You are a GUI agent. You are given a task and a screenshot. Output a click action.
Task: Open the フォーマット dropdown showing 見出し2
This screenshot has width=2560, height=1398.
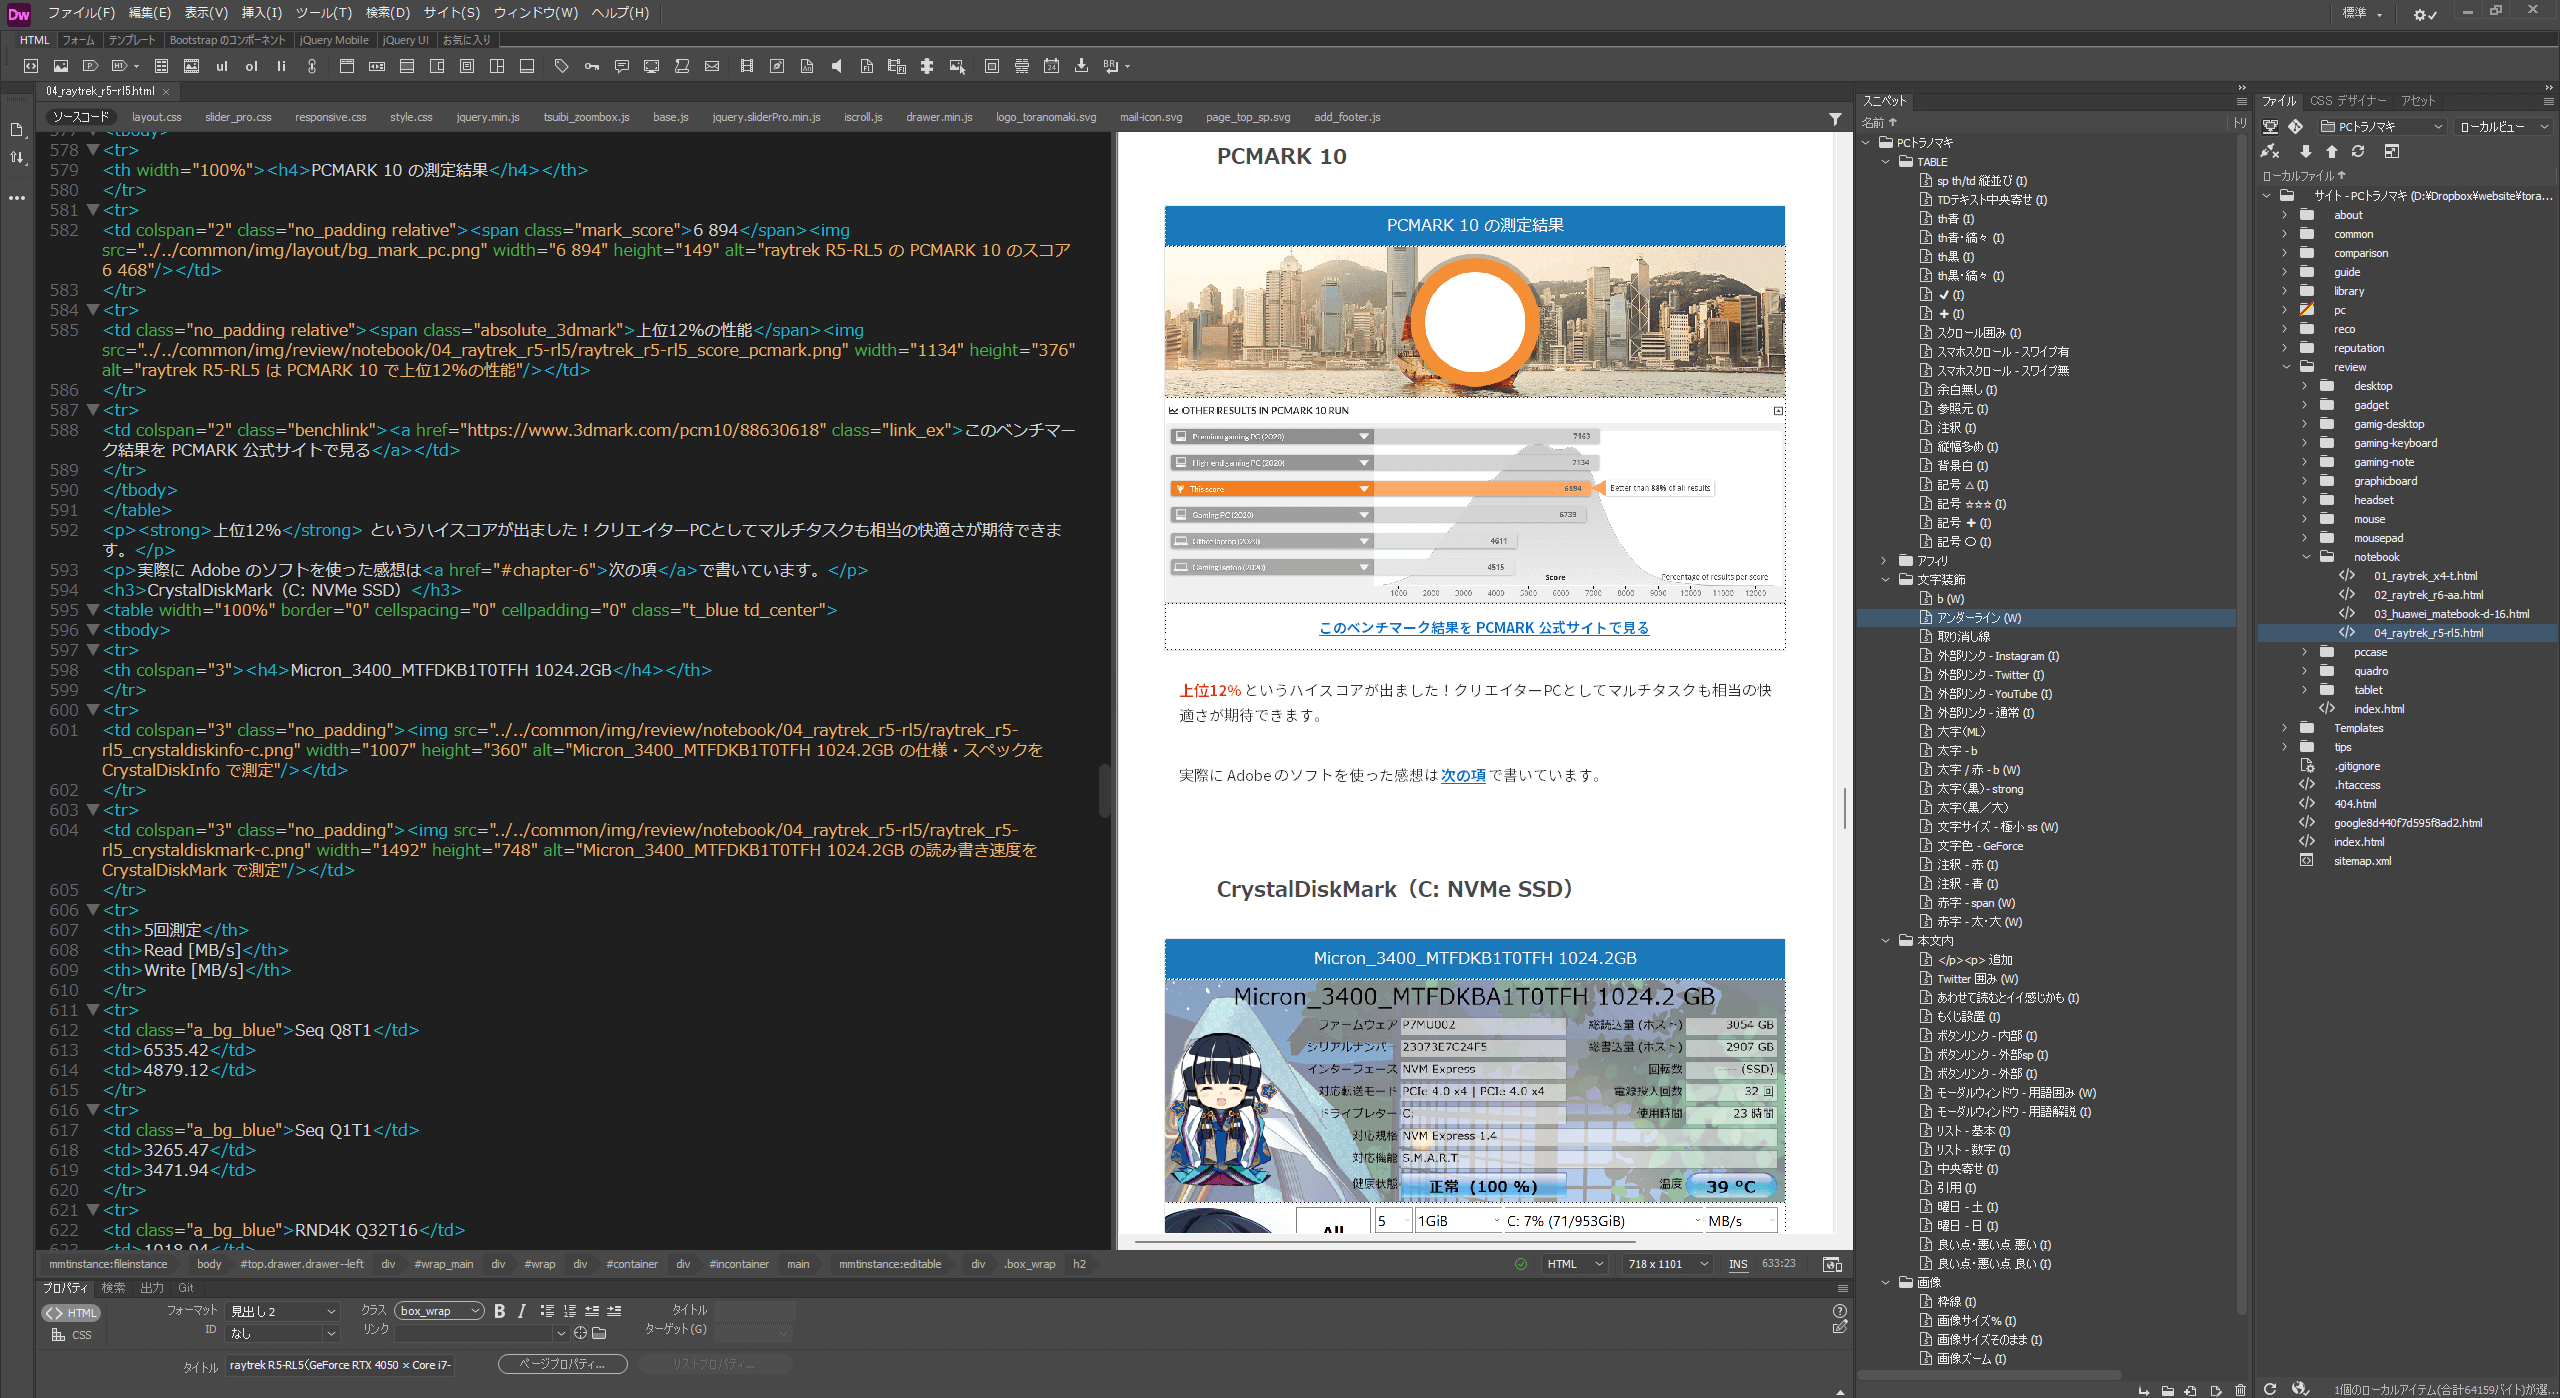(283, 1311)
